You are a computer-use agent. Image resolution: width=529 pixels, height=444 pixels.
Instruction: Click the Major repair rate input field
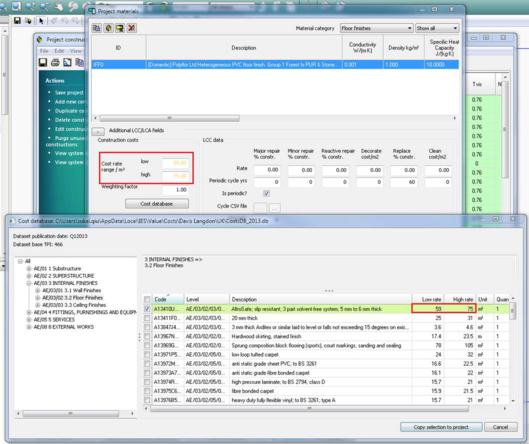267,170
